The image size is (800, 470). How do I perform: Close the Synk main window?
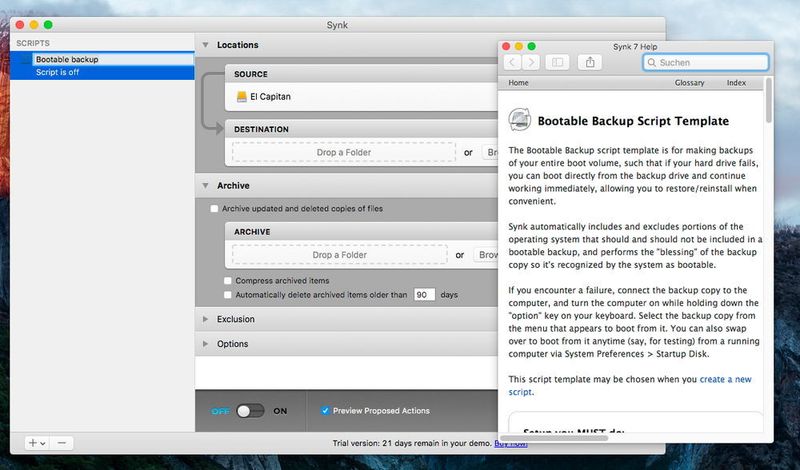coord(20,24)
